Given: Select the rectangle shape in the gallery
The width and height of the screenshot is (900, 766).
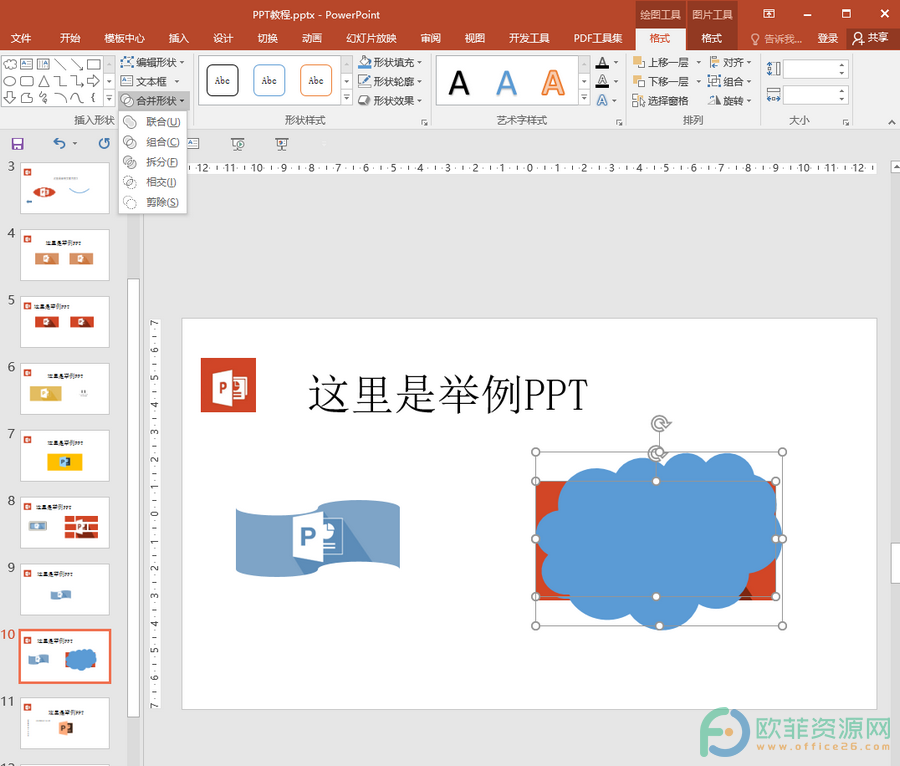Looking at the screenshot, I should [x=94, y=64].
